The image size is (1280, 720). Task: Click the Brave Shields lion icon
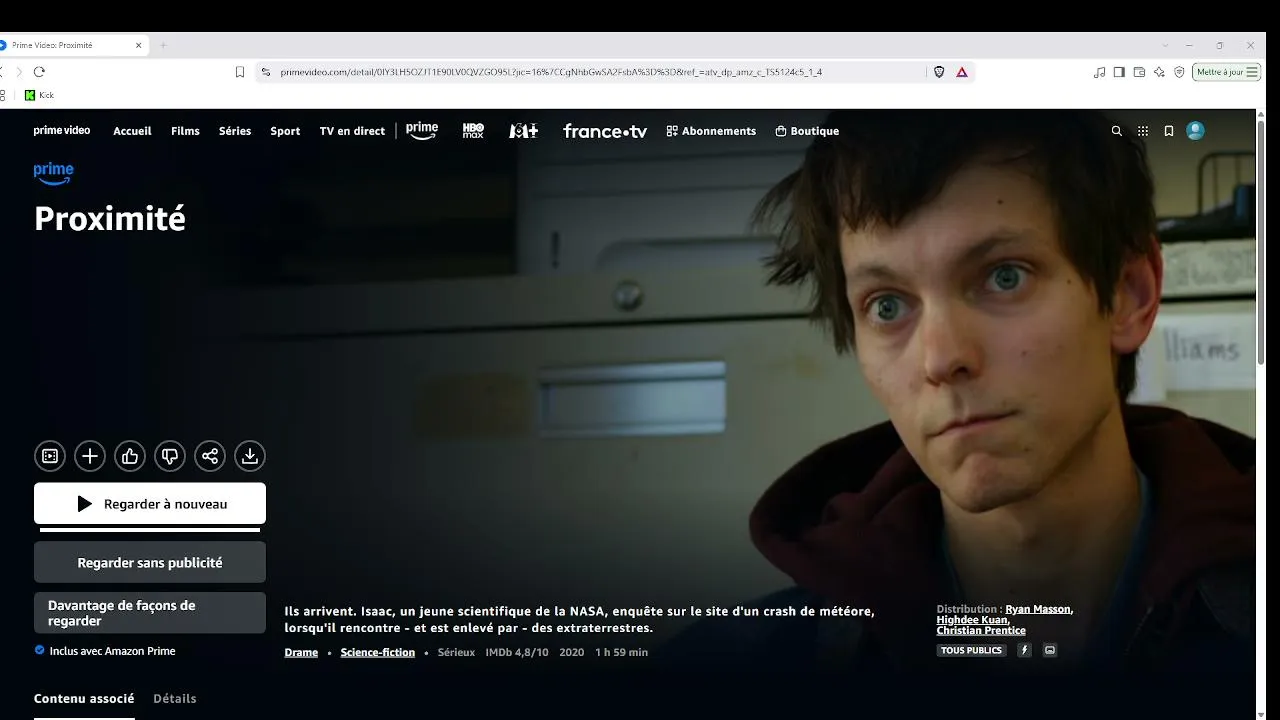[939, 72]
